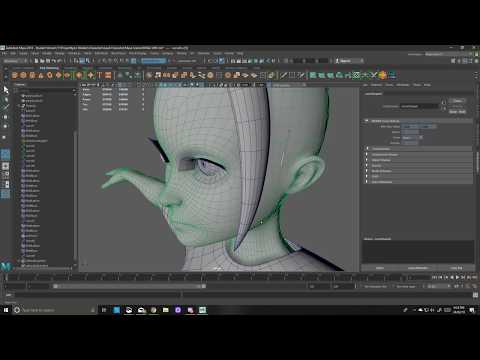Screen dimensions: 480x360
Task: Expand the UUID section
Action: tap(418, 176)
